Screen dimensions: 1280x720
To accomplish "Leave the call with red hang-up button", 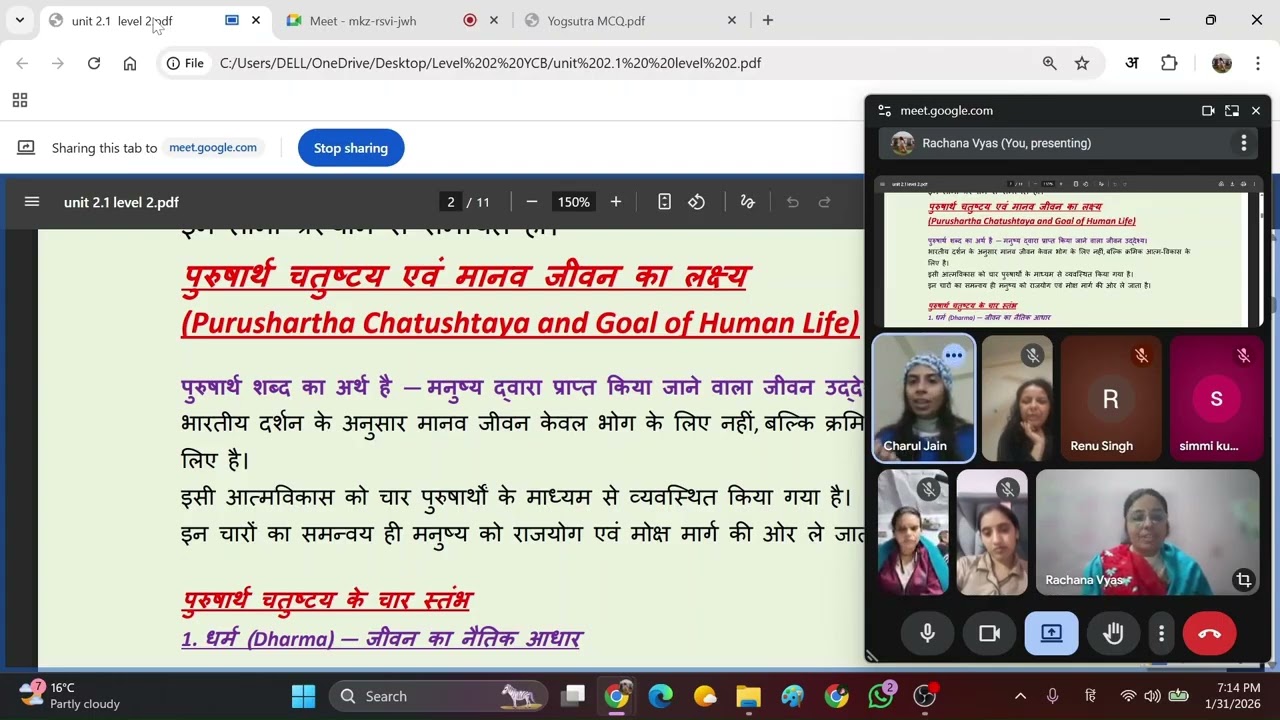I will (1209, 633).
